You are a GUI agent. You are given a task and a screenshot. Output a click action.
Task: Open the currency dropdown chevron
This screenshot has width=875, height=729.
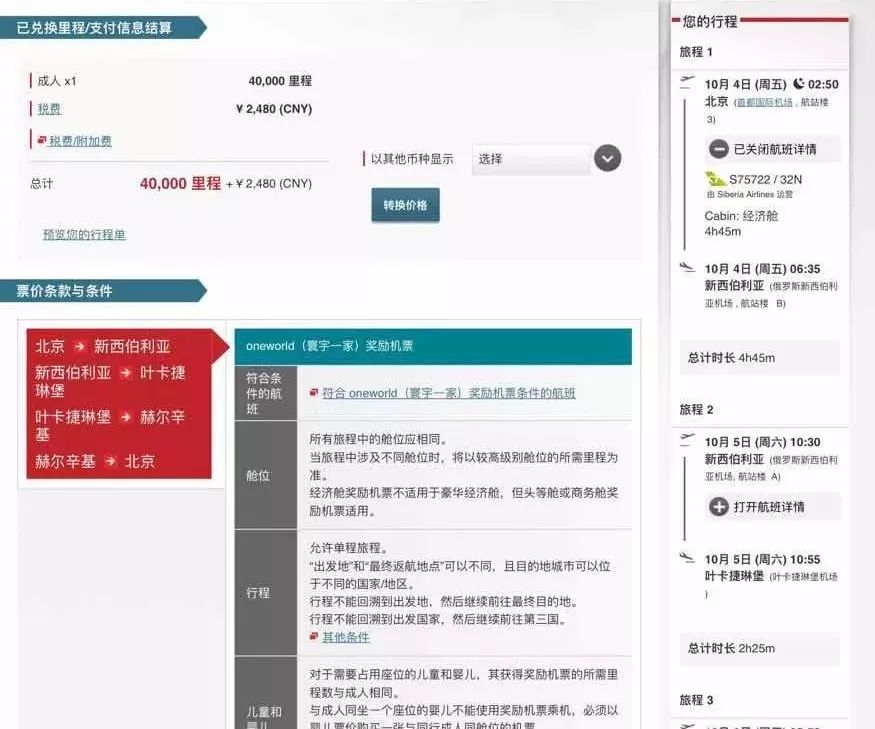click(x=607, y=158)
